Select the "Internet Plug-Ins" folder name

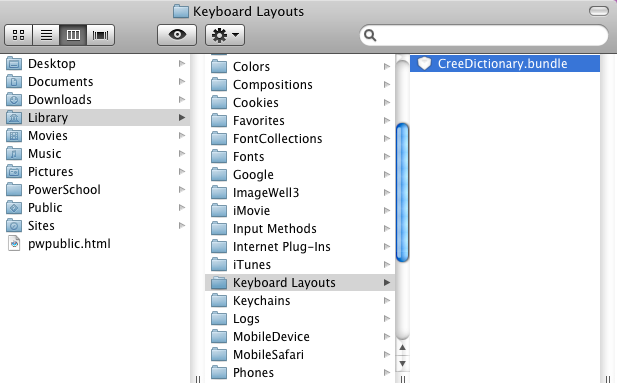(282, 246)
